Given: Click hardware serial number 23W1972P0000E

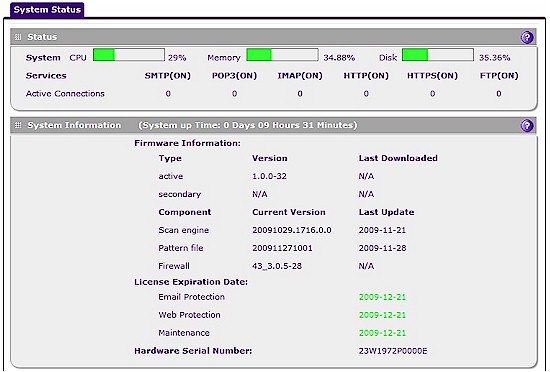Looking at the screenshot, I should pos(393,351).
